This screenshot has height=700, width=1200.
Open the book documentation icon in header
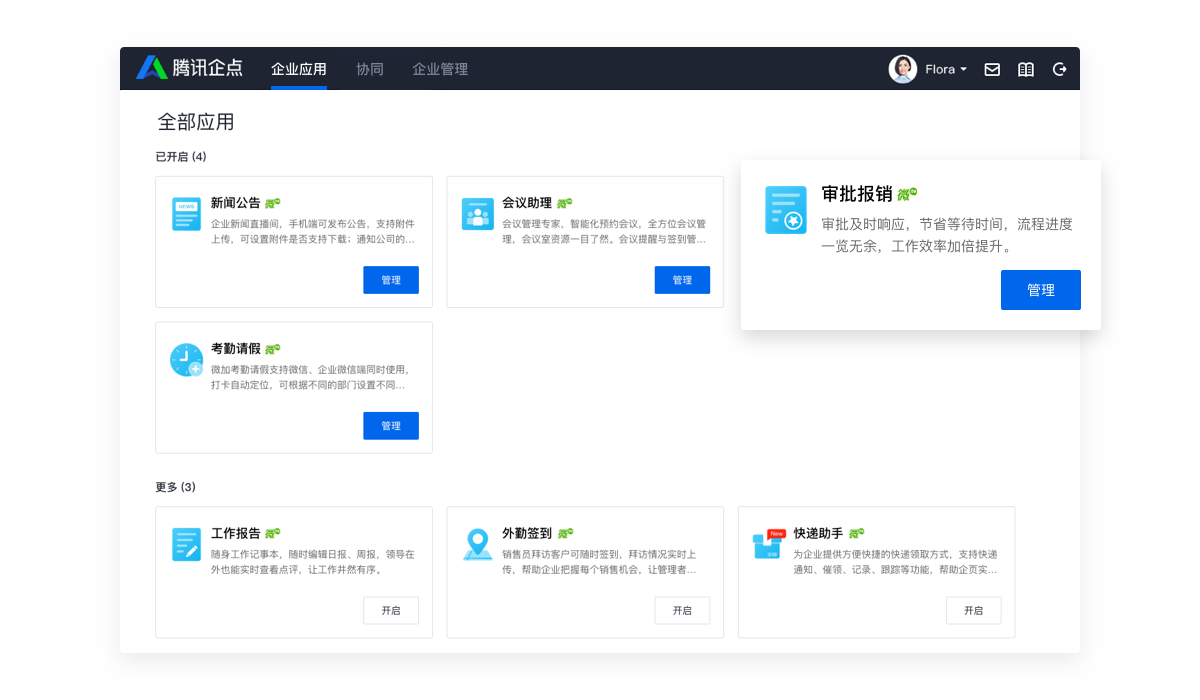point(1026,69)
